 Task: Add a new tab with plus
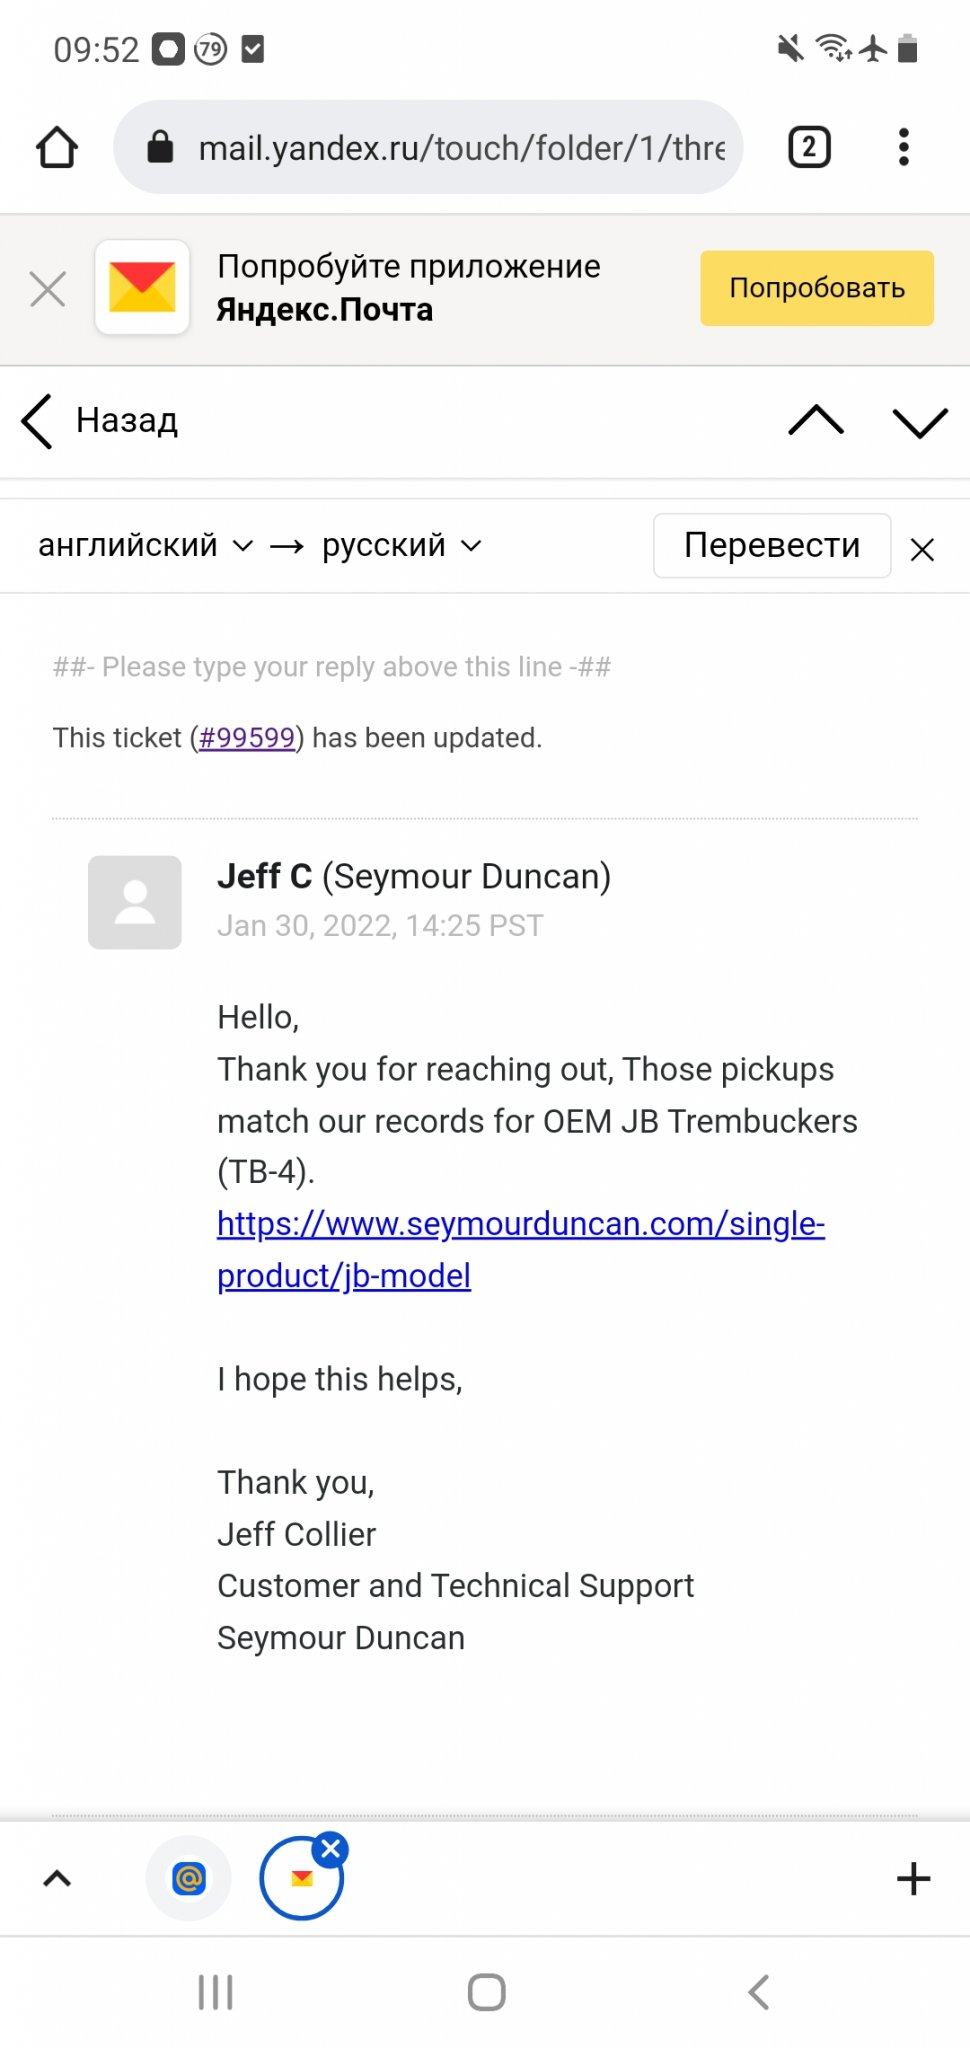[x=913, y=1879]
